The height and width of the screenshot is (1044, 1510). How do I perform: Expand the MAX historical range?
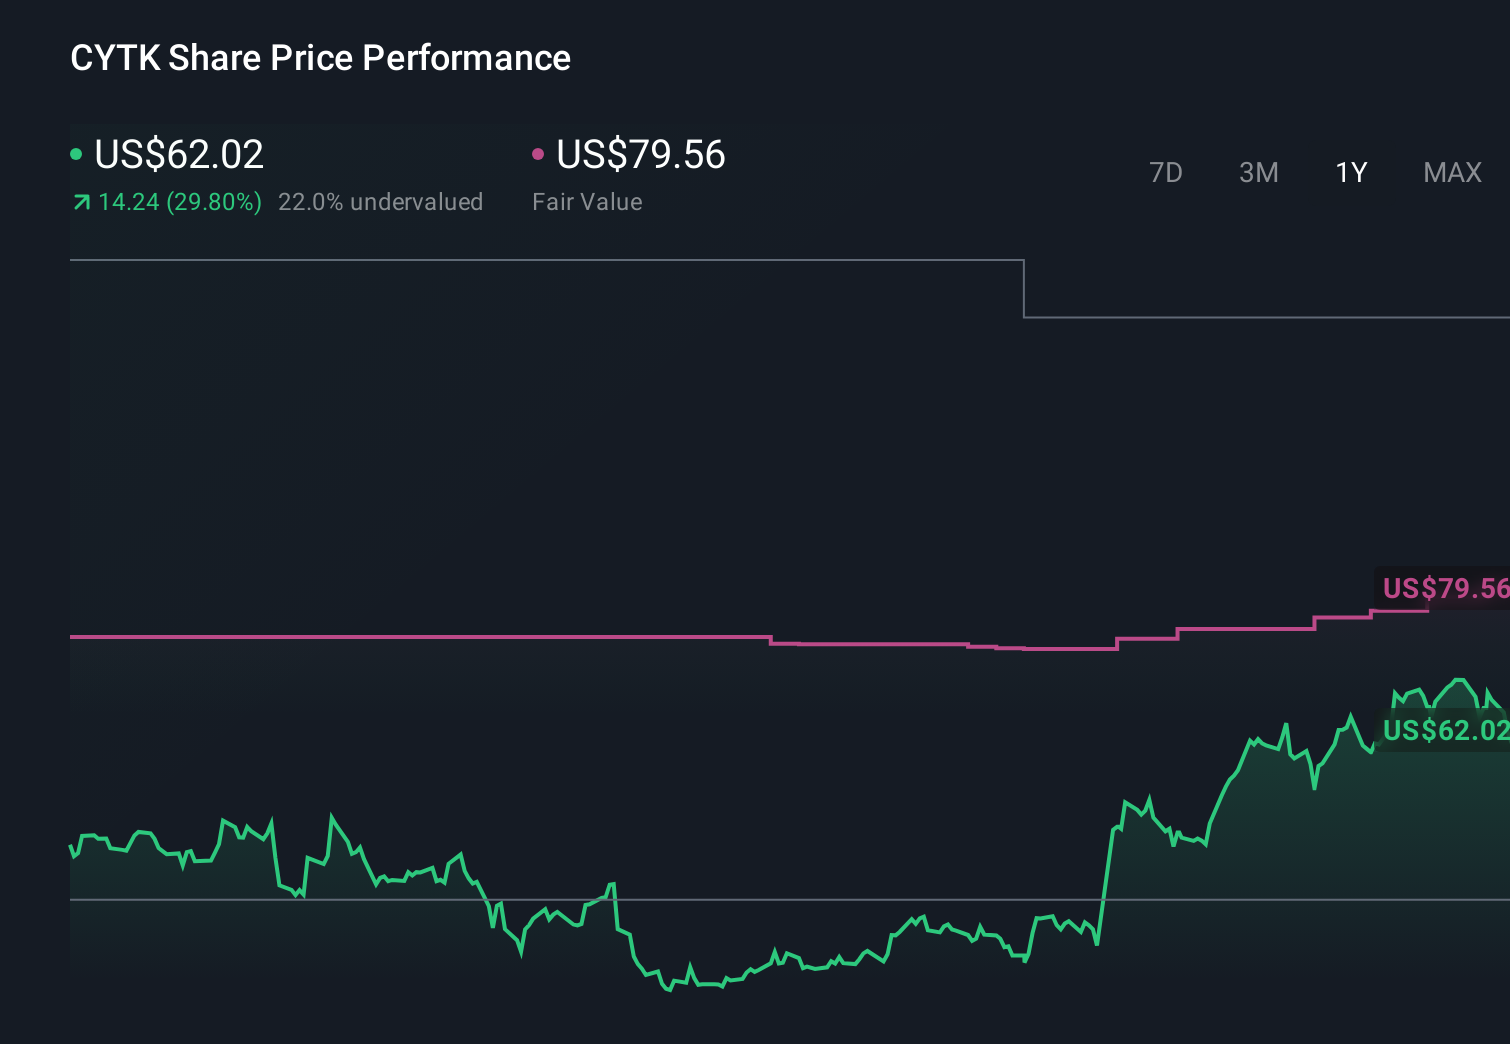pyautogui.click(x=1451, y=172)
